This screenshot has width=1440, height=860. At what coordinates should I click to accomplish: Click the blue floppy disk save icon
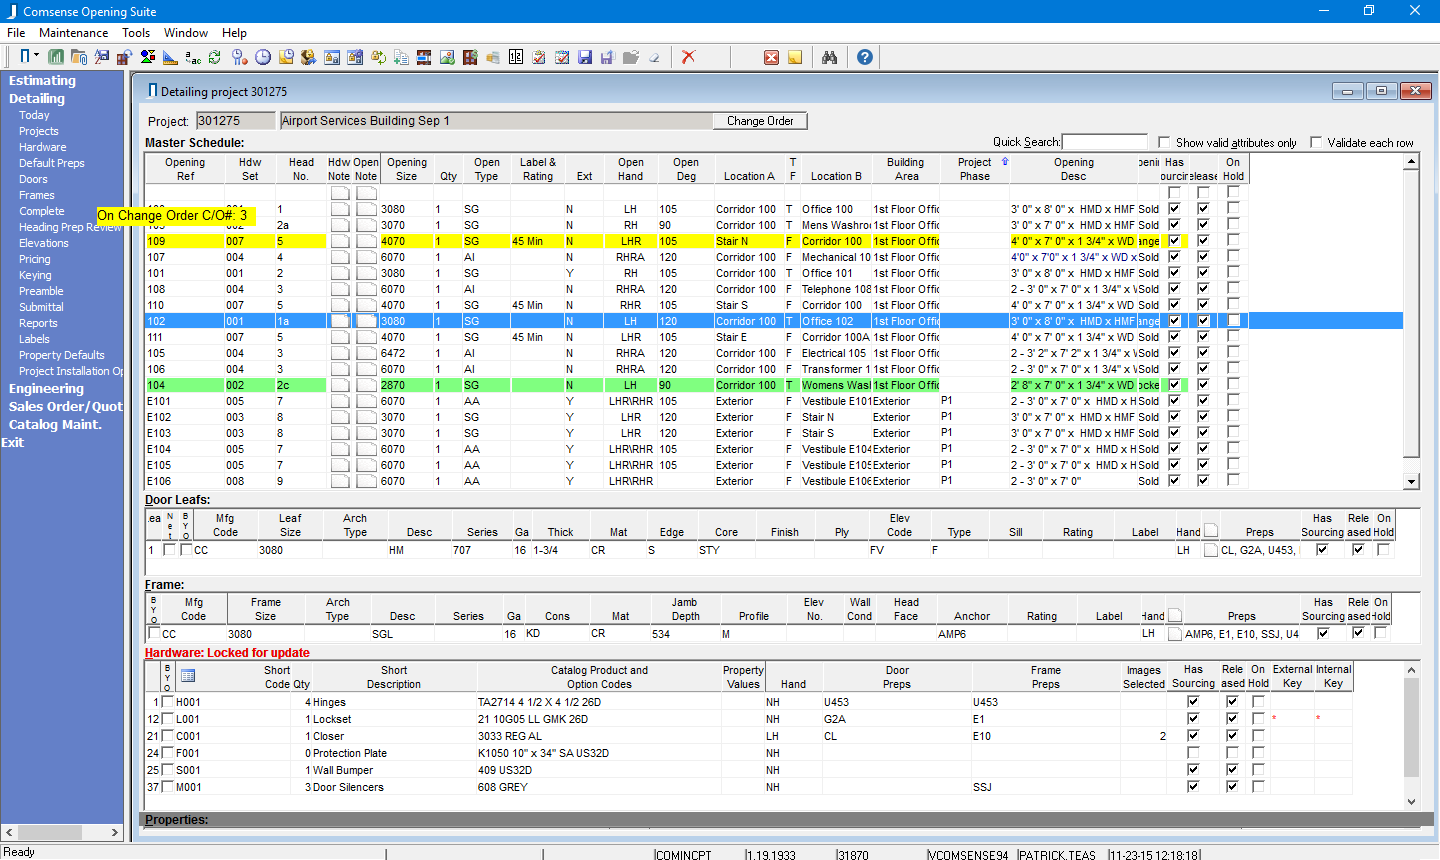pos(585,57)
